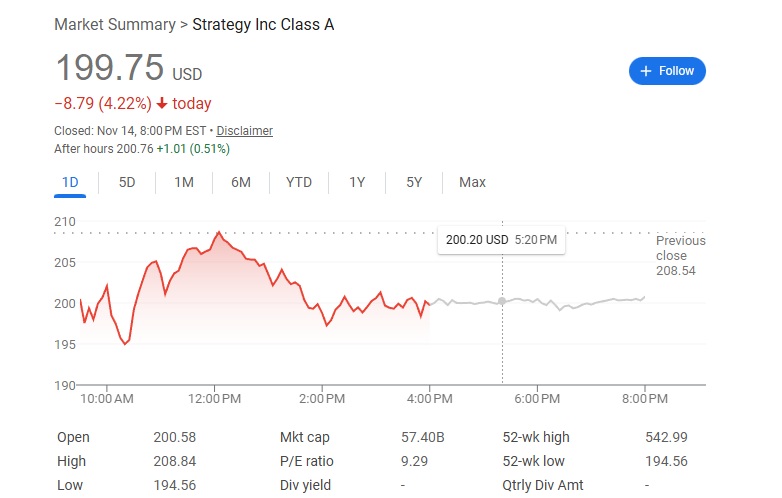Switch to the 5D chart tab
This screenshot has width=782, height=498.
pyautogui.click(x=127, y=182)
